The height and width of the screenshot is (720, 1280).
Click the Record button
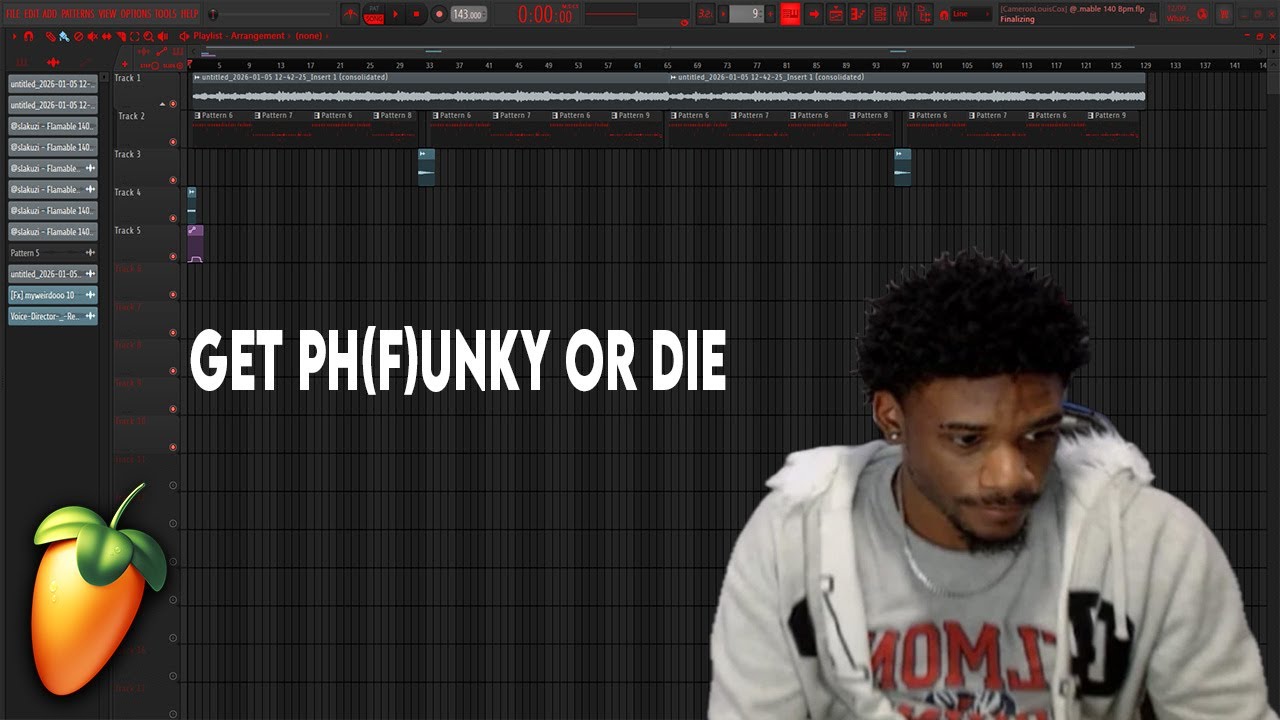coord(439,14)
